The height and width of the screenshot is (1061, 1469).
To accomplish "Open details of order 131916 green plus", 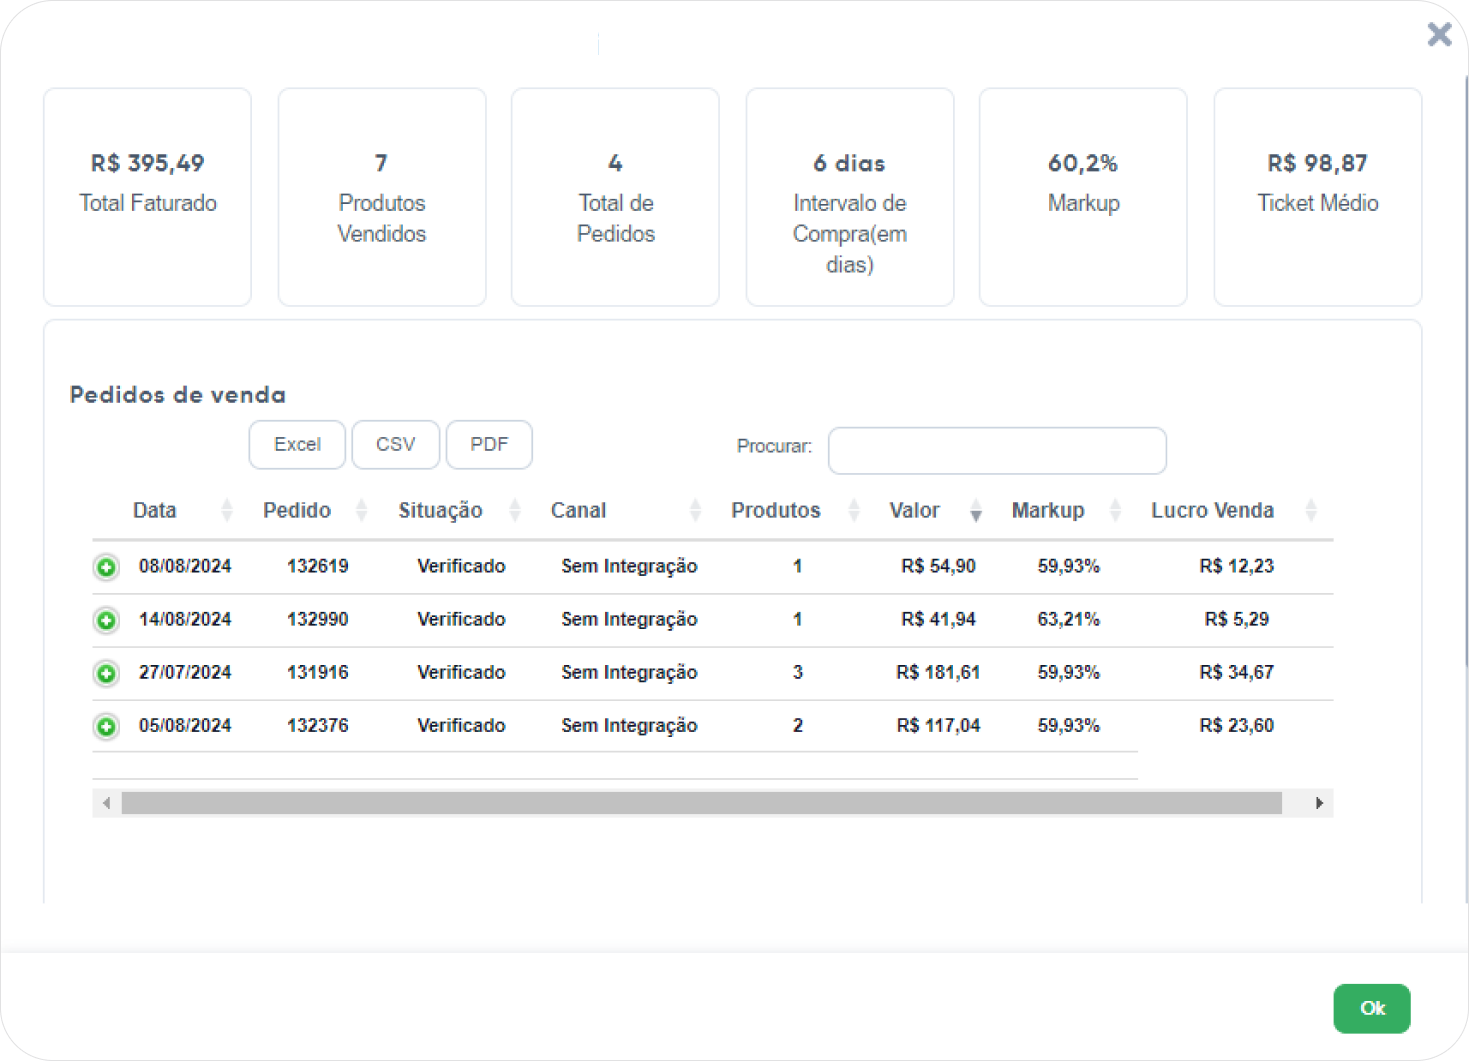I will coord(106,673).
